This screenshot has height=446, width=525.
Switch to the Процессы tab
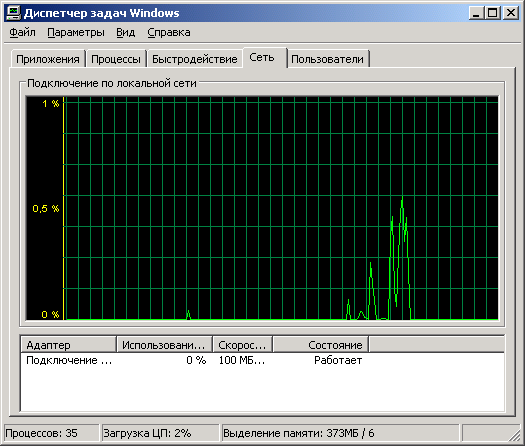[x=116, y=59]
